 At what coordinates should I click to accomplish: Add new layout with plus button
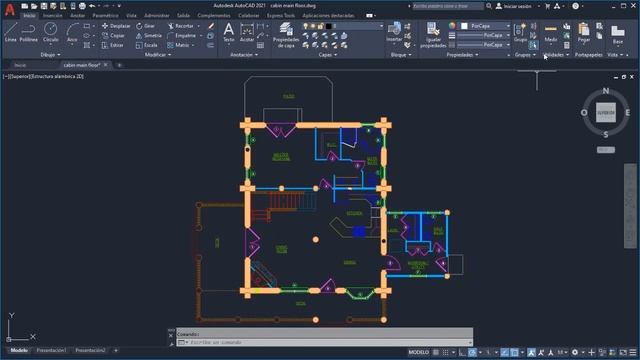(x=116, y=350)
